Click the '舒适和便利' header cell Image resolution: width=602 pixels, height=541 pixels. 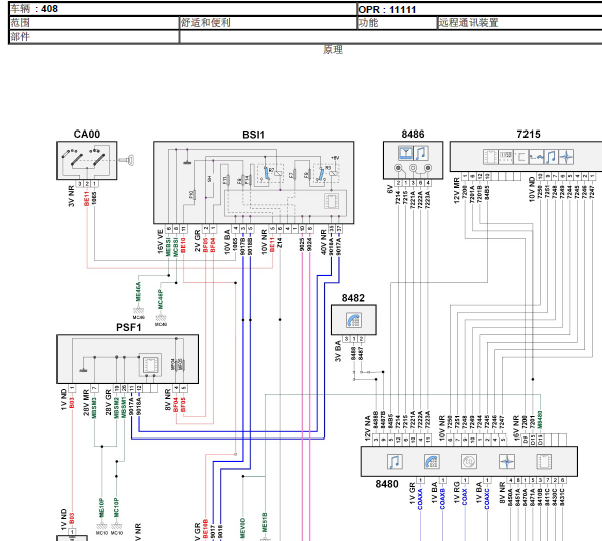(x=268, y=23)
